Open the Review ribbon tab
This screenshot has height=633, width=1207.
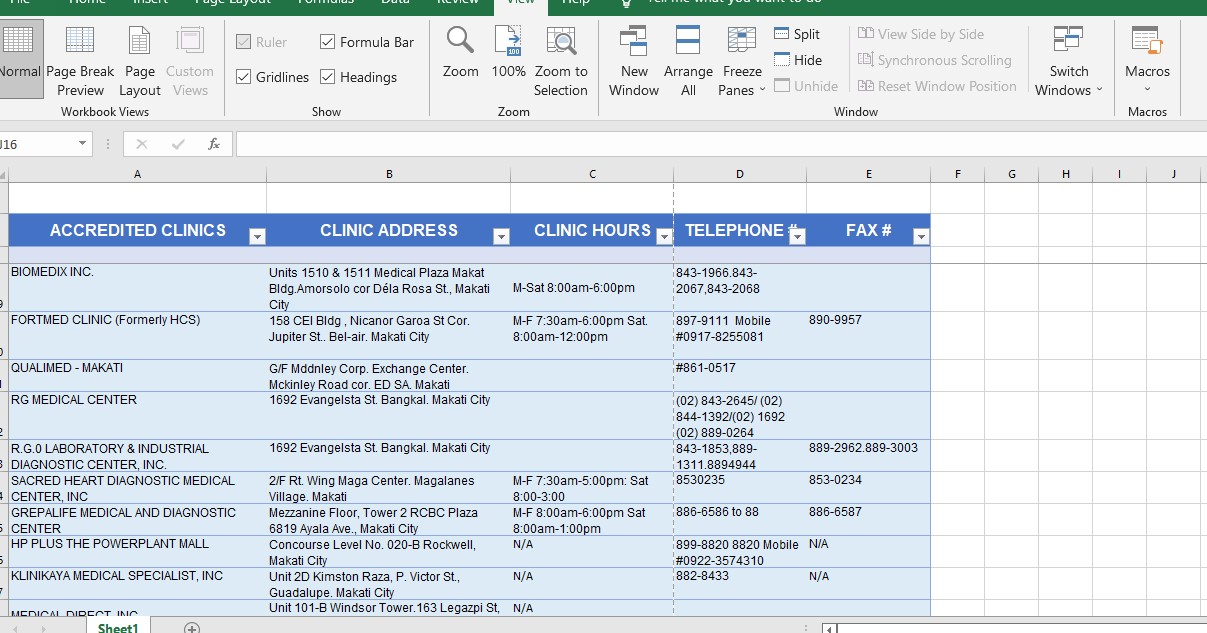tap(458, 3)
